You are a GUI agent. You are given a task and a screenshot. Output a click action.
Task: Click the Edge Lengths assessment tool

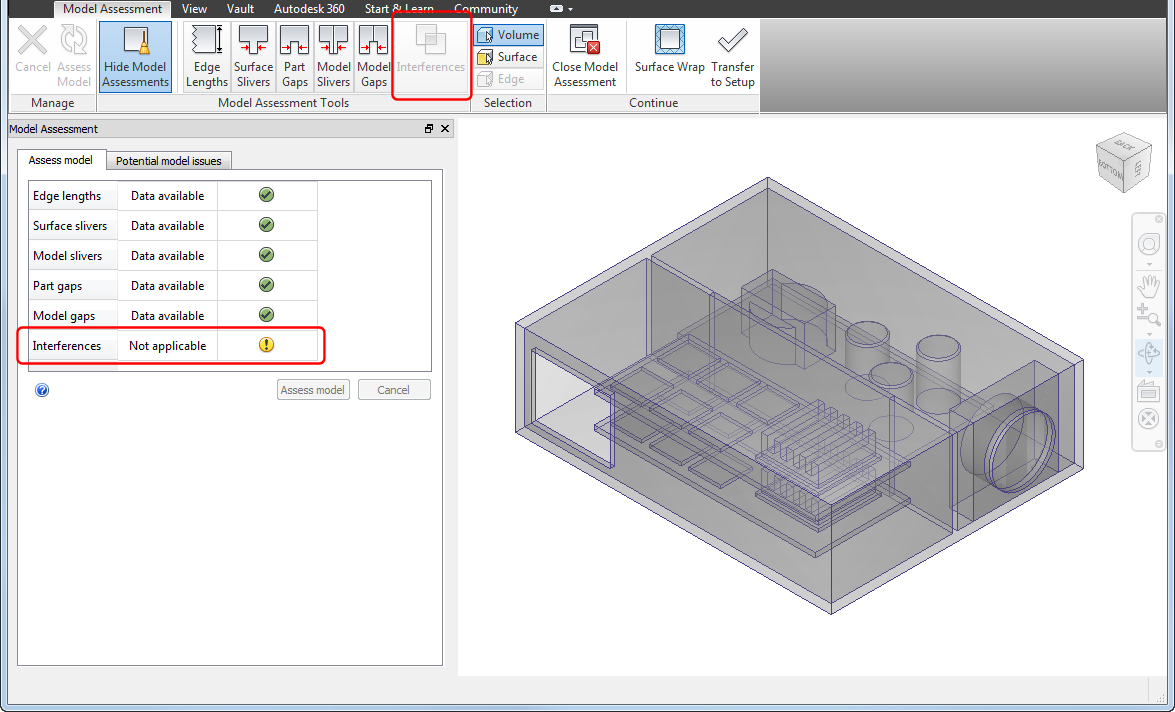[207, 57]
